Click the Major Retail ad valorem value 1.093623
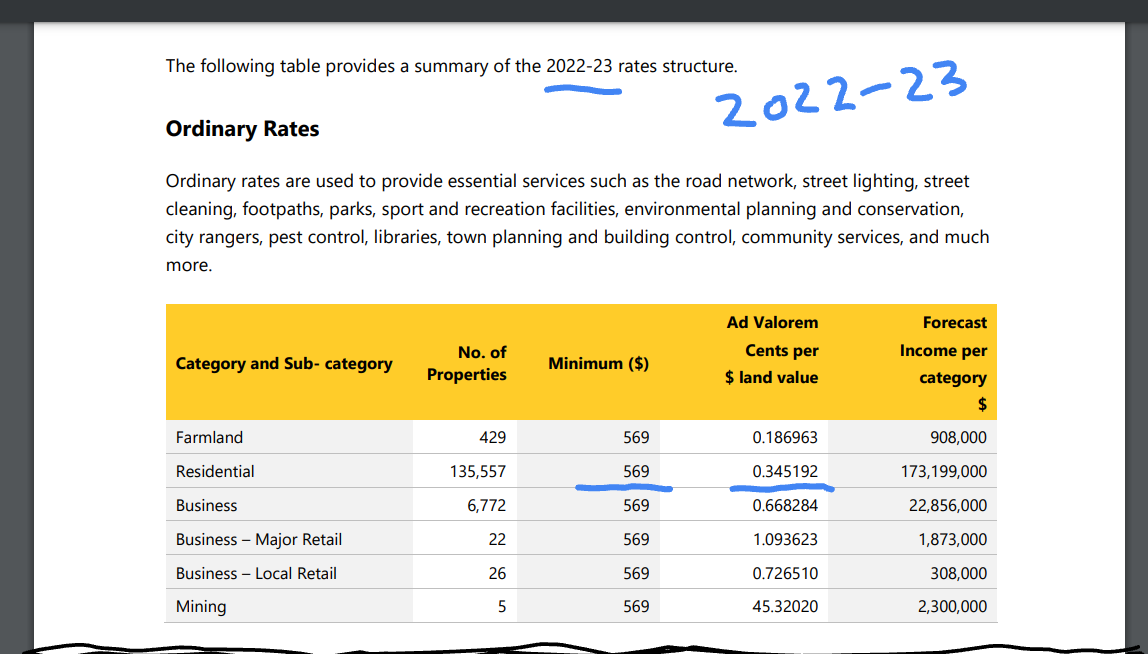1148x654 pixels. point(785,540)
